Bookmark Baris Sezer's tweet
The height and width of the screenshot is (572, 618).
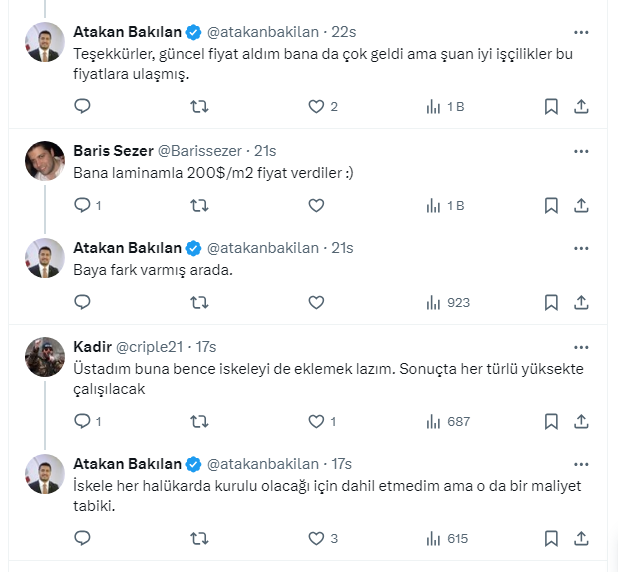[551, 205]
